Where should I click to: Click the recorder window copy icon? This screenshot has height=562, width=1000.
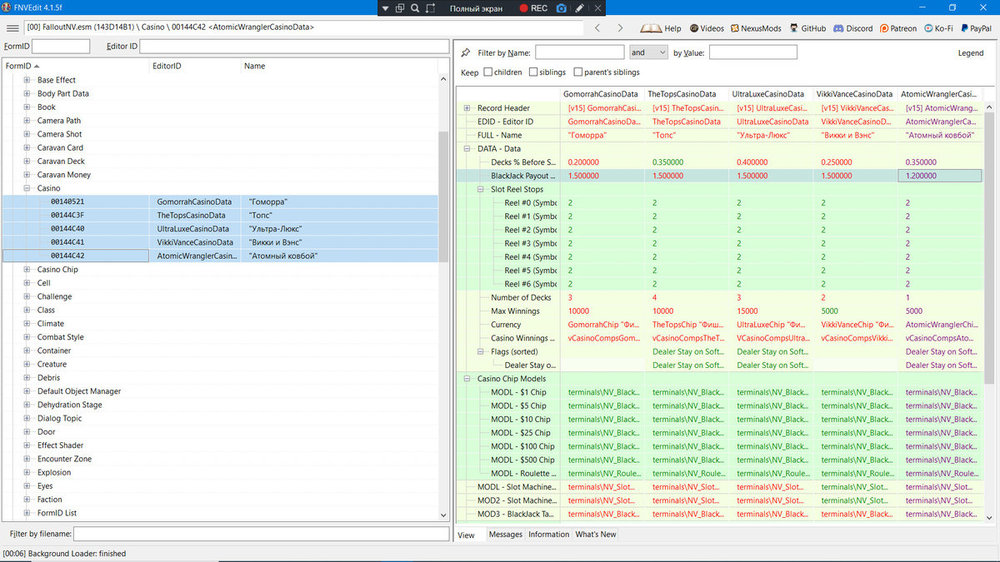click(400, 8)
